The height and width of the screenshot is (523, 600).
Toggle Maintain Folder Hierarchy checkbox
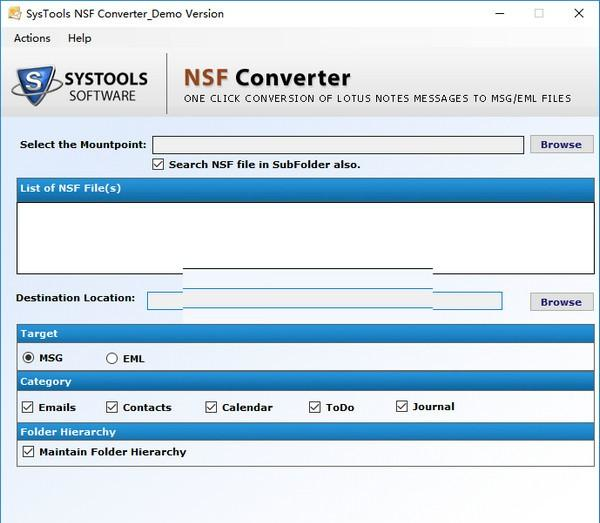28,451
